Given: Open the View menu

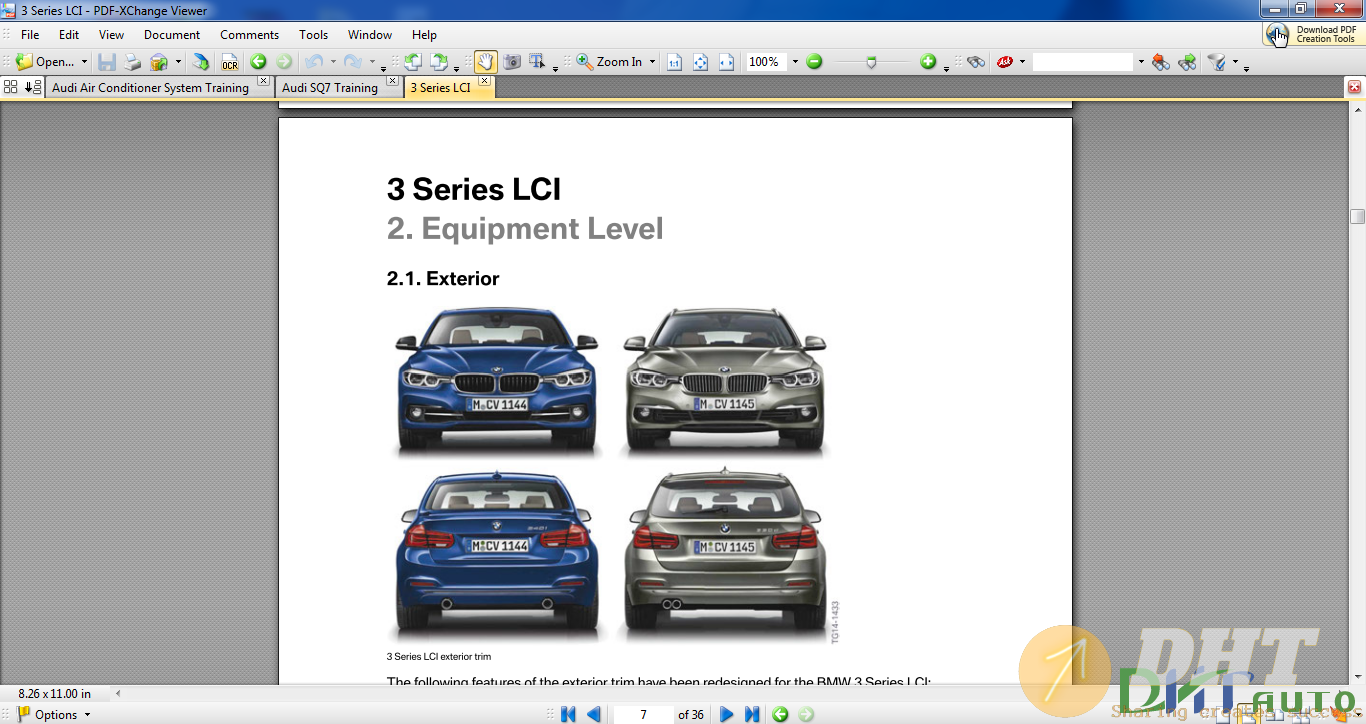Looking at the screenshot, I should coord(111,35).
